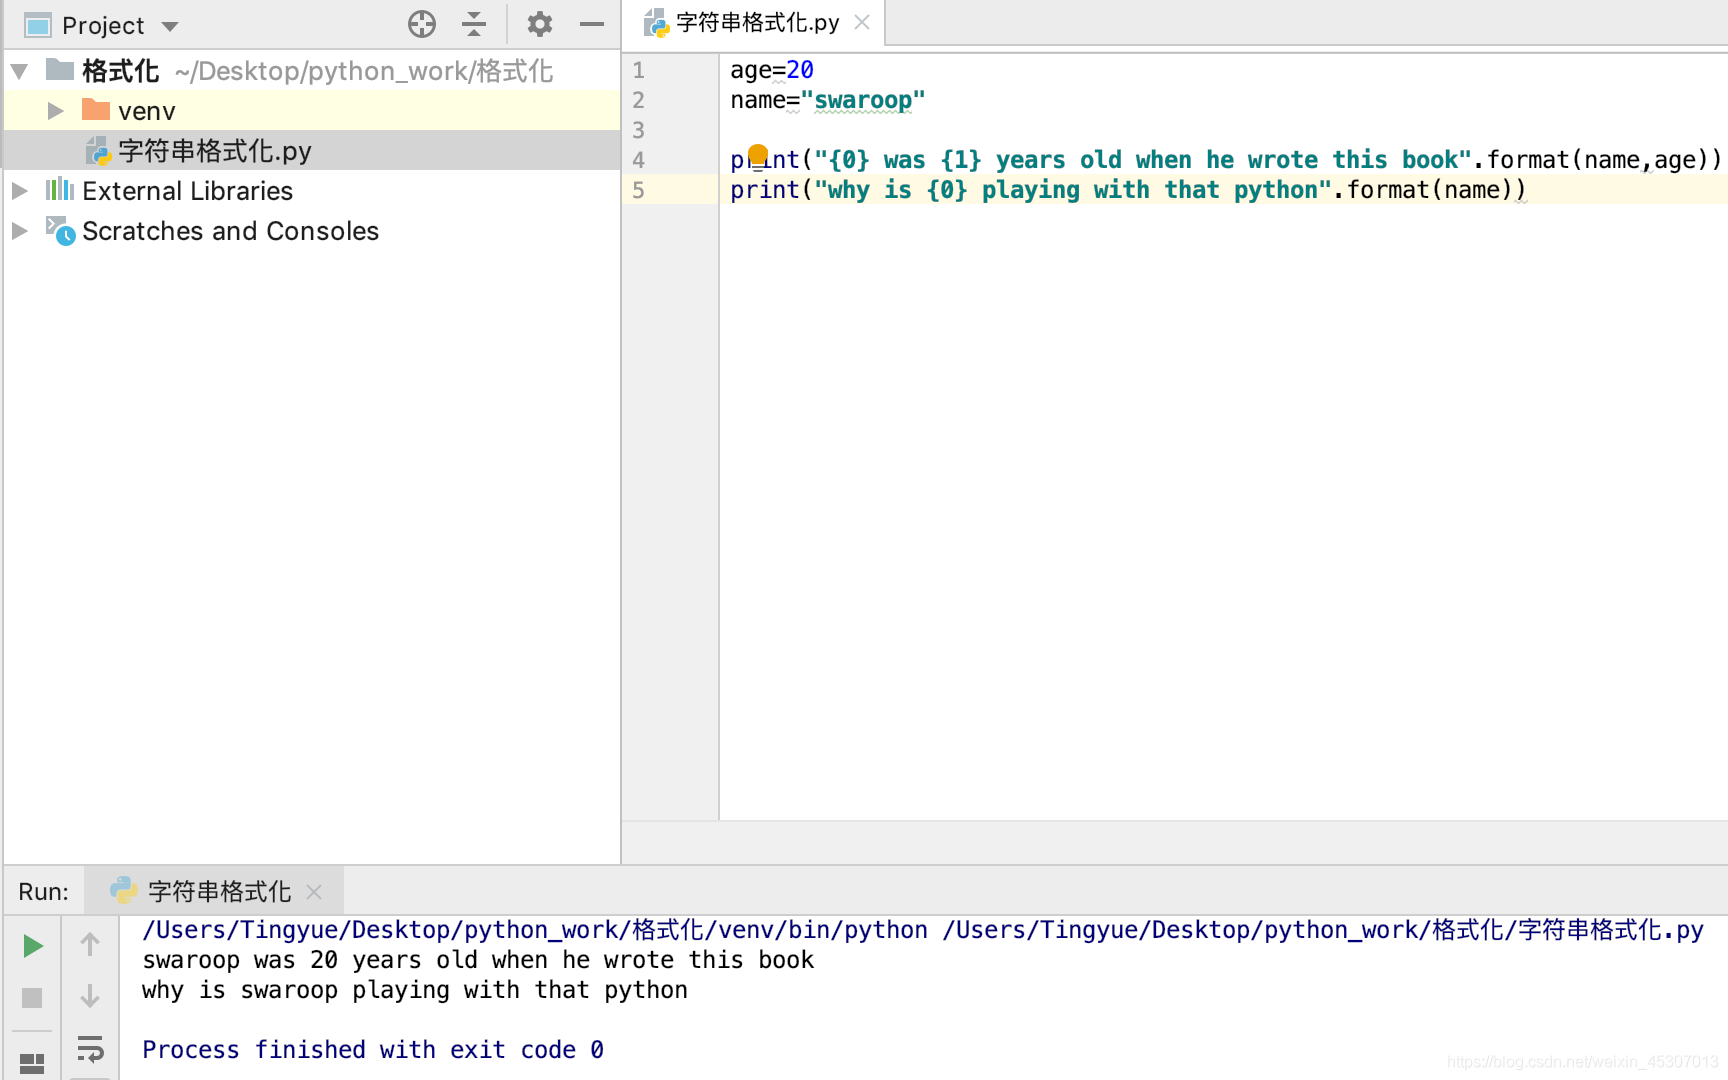Expand External Libraries node
Viewport: 1728px width, 1080px height.
pyautogui.click(x=19, y=191)
